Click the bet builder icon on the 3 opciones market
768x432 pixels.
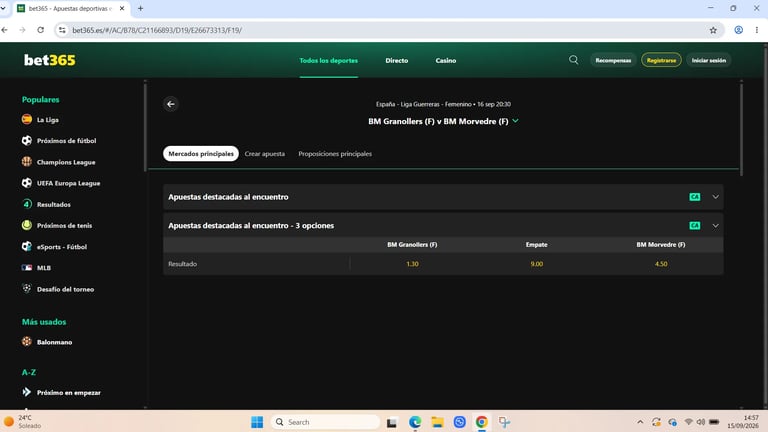[x=695, y=225]
